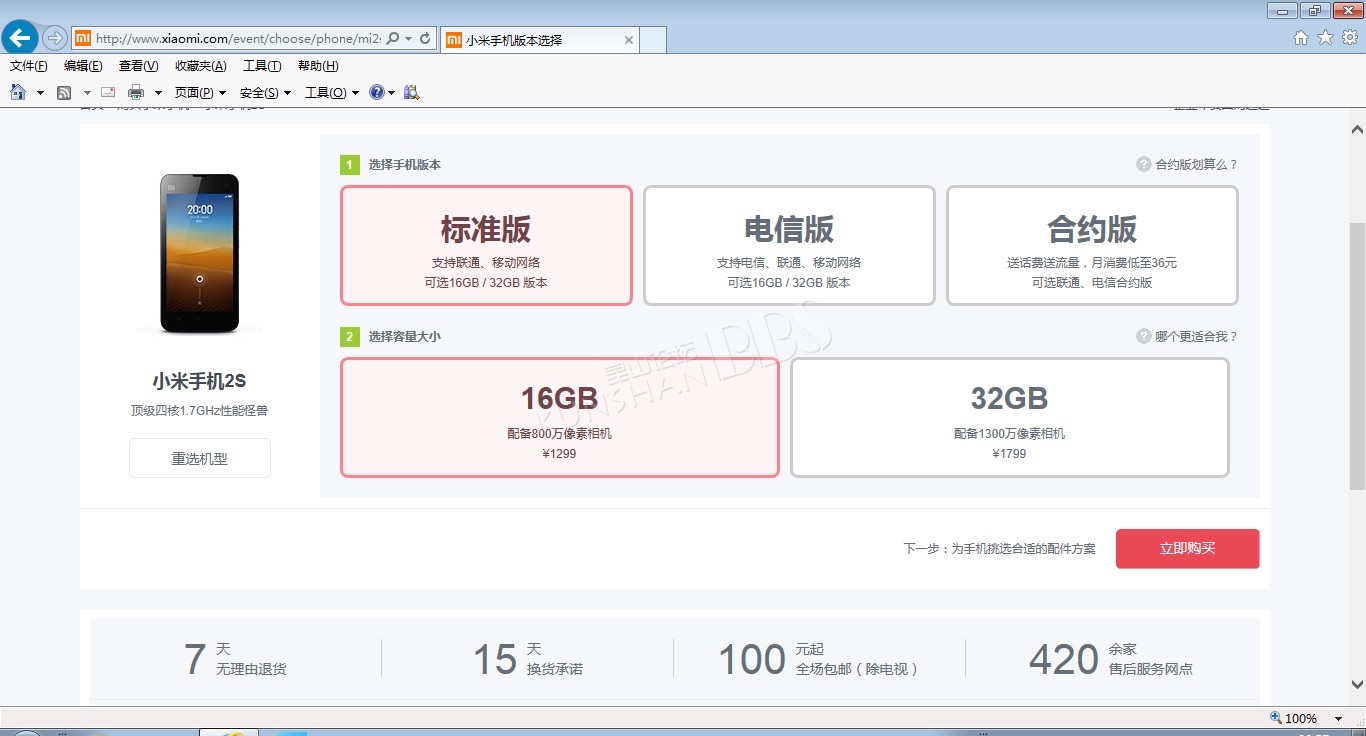This screenshot has height=736, width=1366.
Task: Expand the feeds dropdown arrow
Action: (x=87, y=93)
